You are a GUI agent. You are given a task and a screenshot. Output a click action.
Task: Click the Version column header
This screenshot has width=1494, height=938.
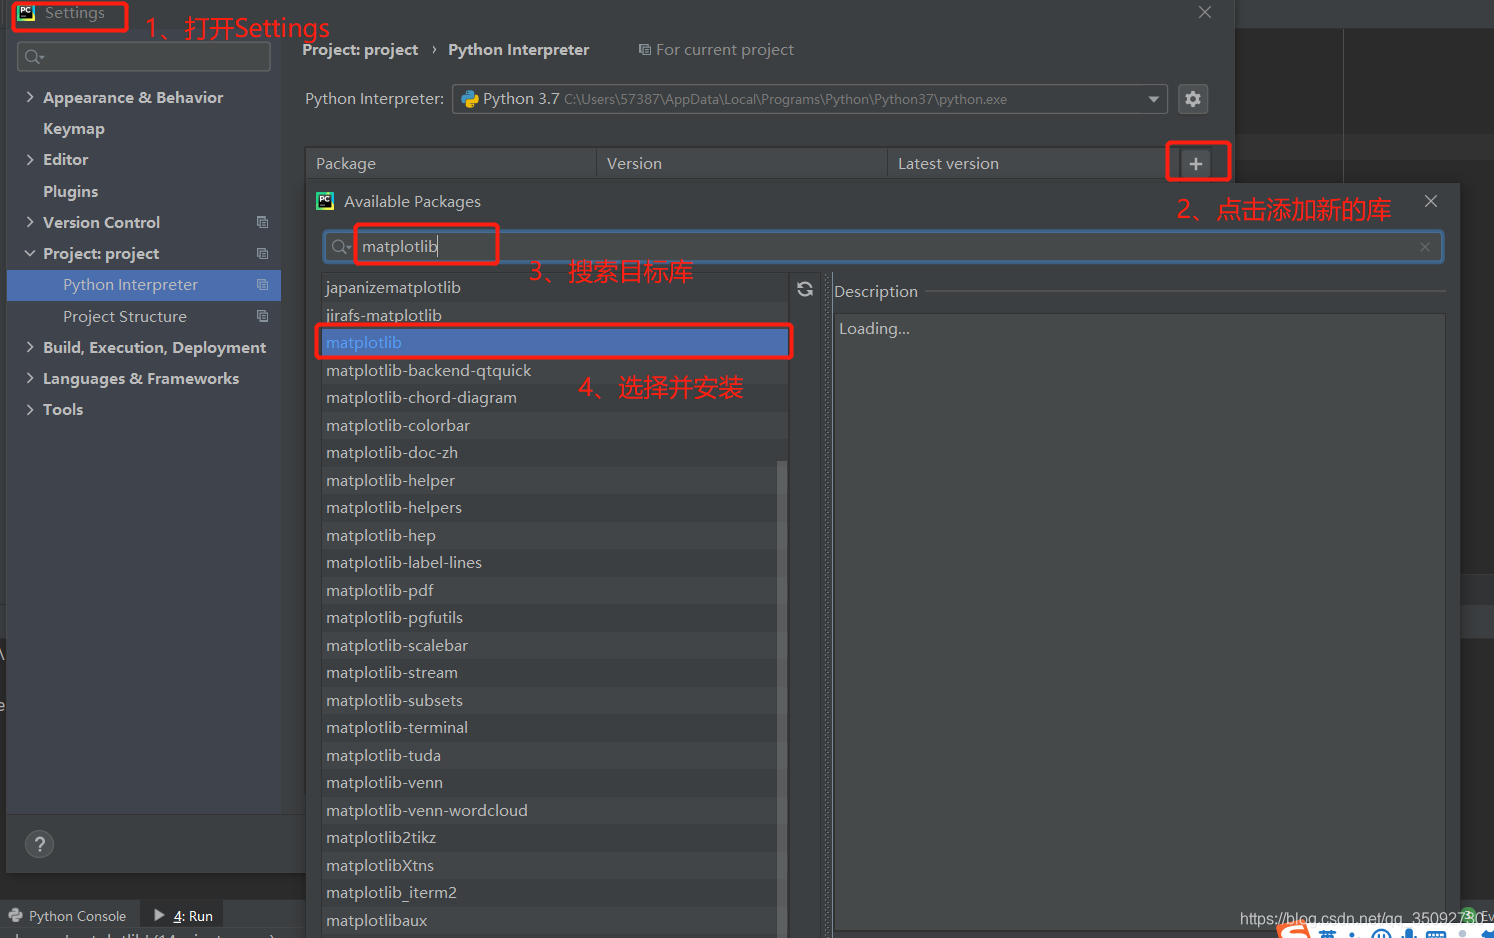[742, 163]
